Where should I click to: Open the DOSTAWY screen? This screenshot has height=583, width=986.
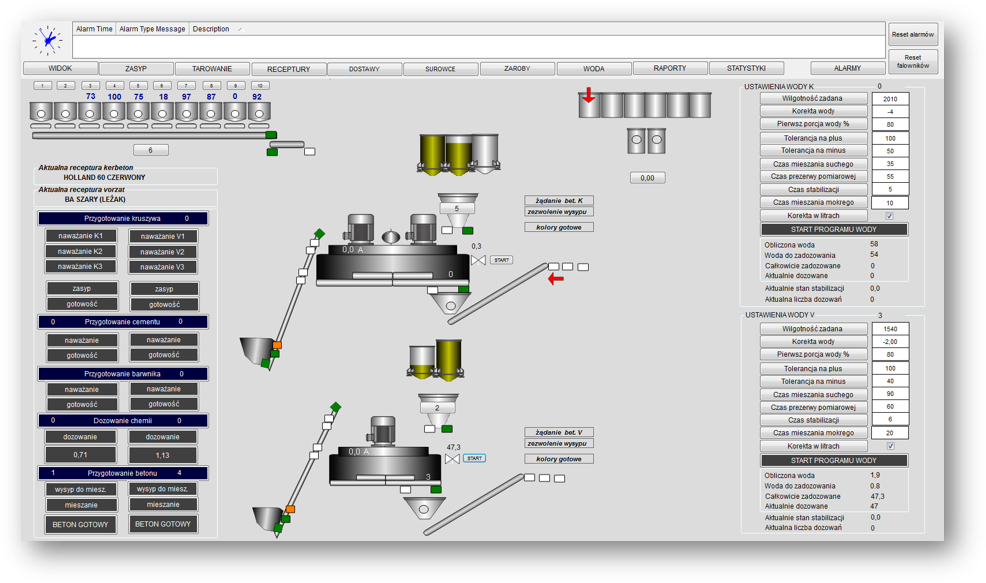[x=365, y=69]
